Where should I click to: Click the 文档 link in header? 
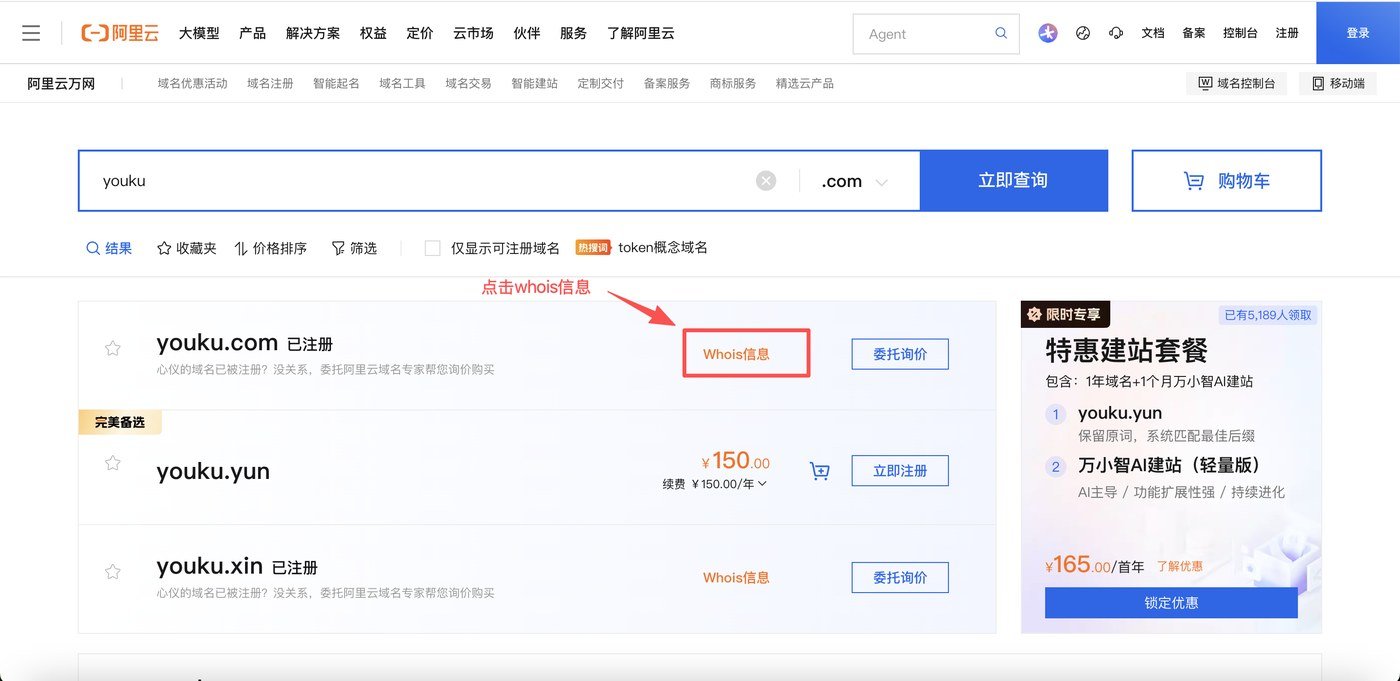point(1153,33)
